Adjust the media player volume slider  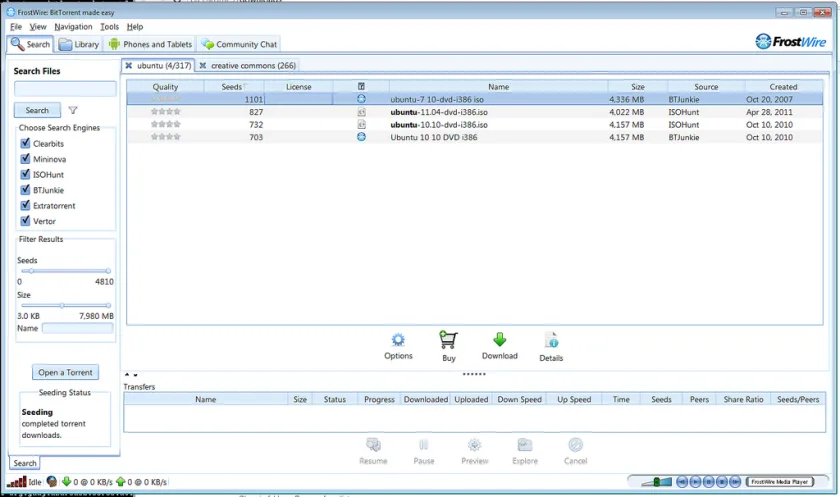click(656, 481)
